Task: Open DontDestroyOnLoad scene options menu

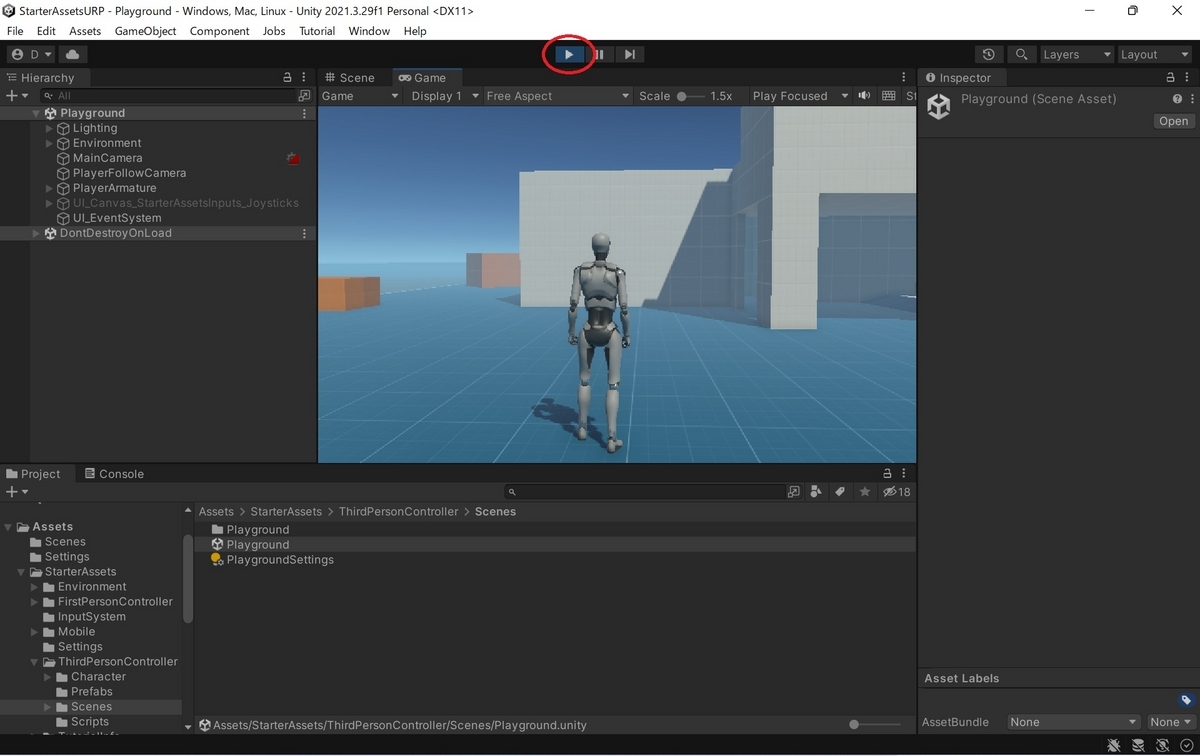Action: pos(305,233)
